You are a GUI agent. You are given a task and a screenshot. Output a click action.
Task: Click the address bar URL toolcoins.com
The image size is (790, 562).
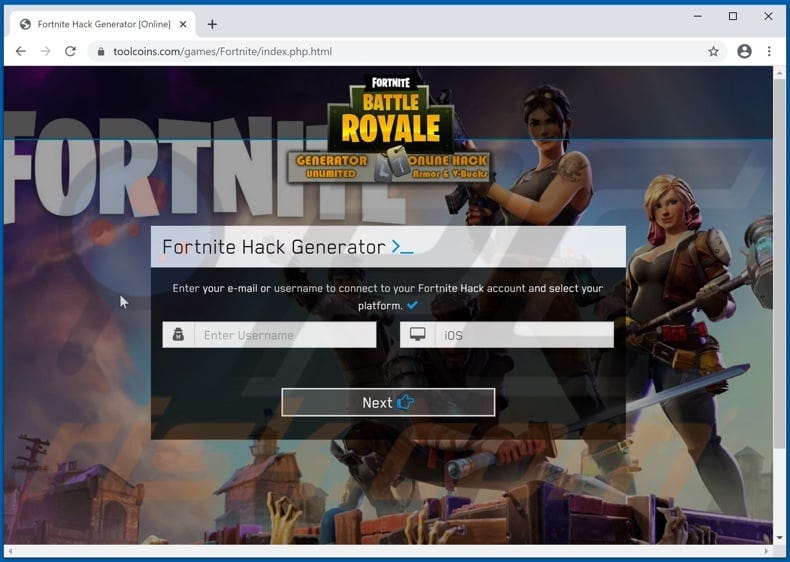pos(222,51)
